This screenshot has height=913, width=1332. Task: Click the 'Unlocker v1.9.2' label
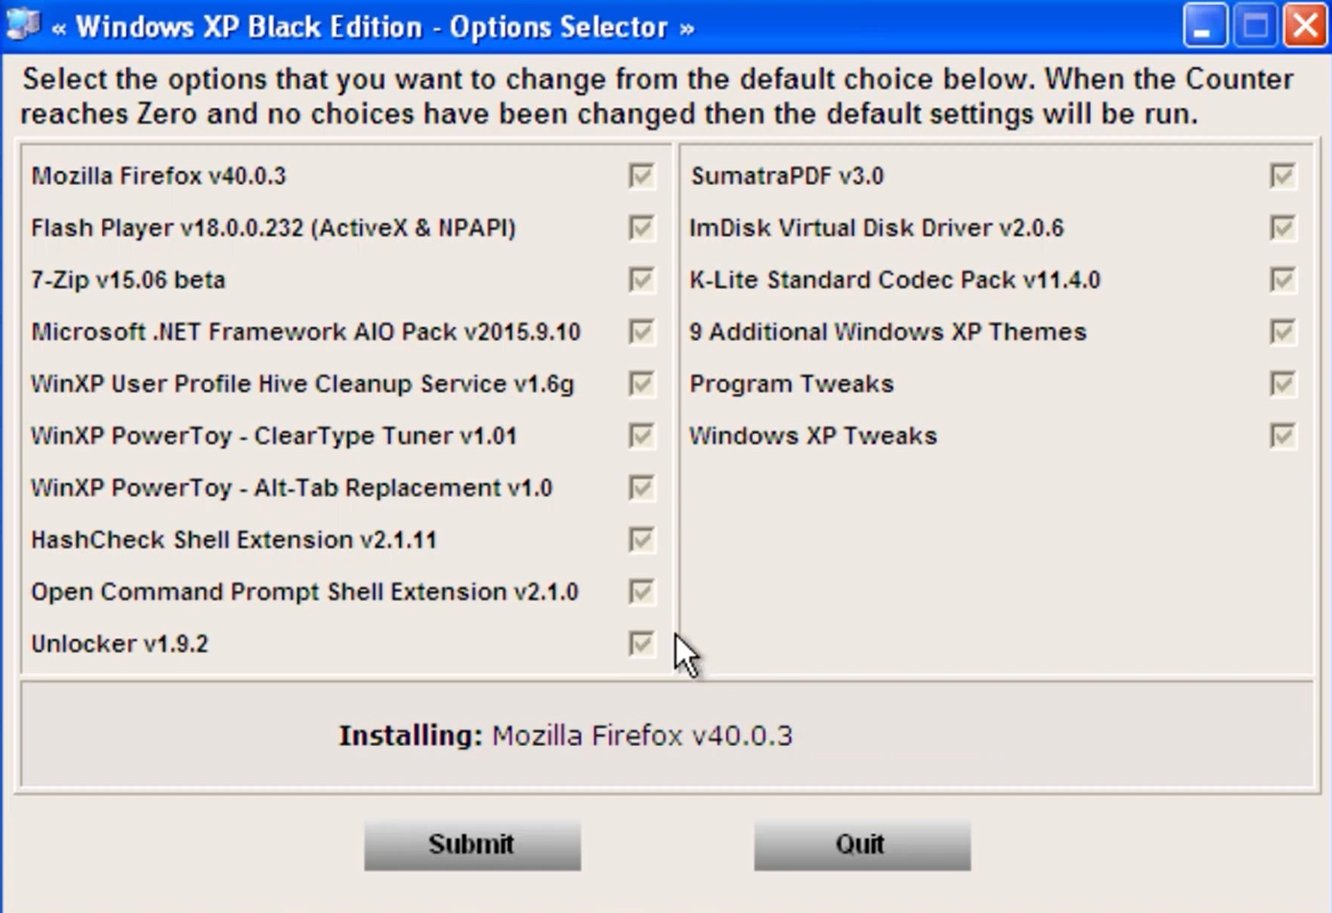tap(120, 644)
